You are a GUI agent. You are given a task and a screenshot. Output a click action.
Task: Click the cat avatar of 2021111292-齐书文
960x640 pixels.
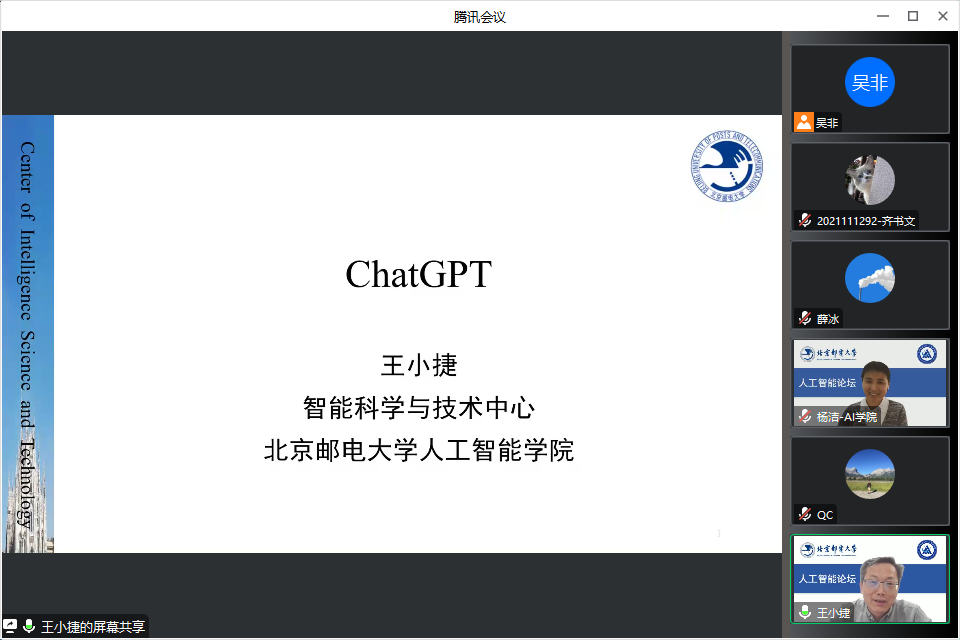869,180
